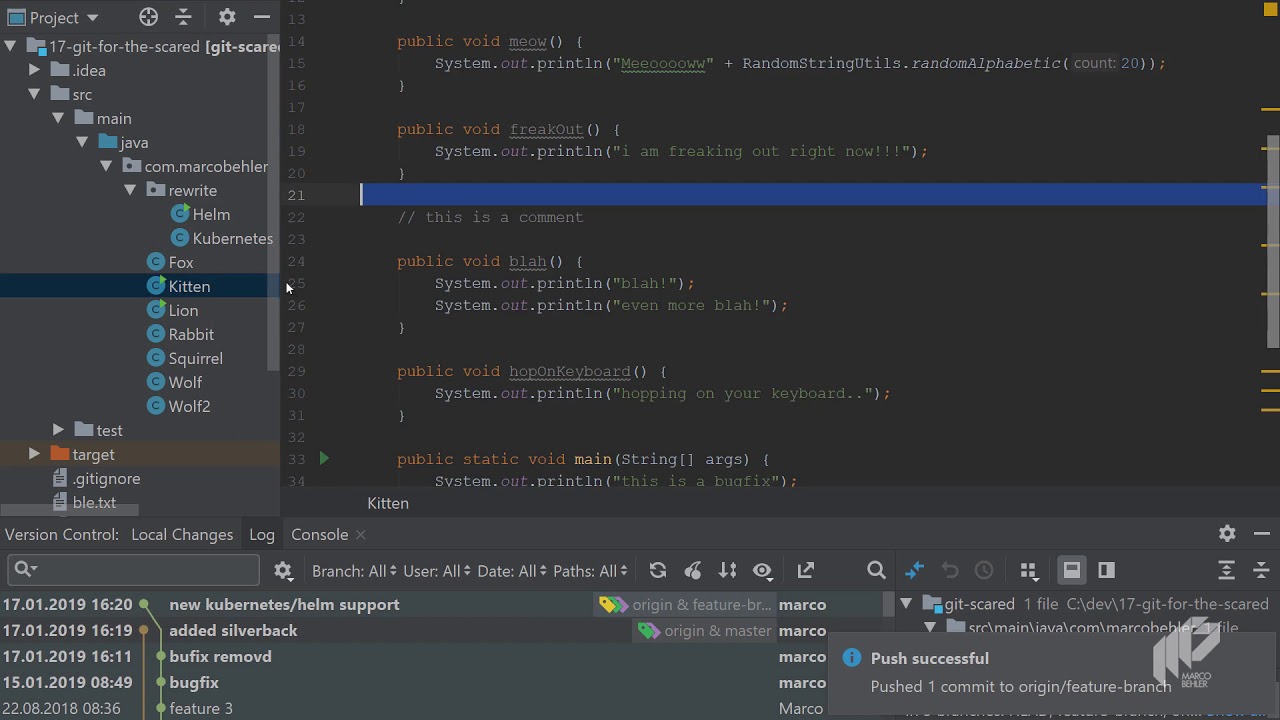1280x720 pixels.
Task: Open the User: All filter dropdown
Action: [x=436, y=571]
